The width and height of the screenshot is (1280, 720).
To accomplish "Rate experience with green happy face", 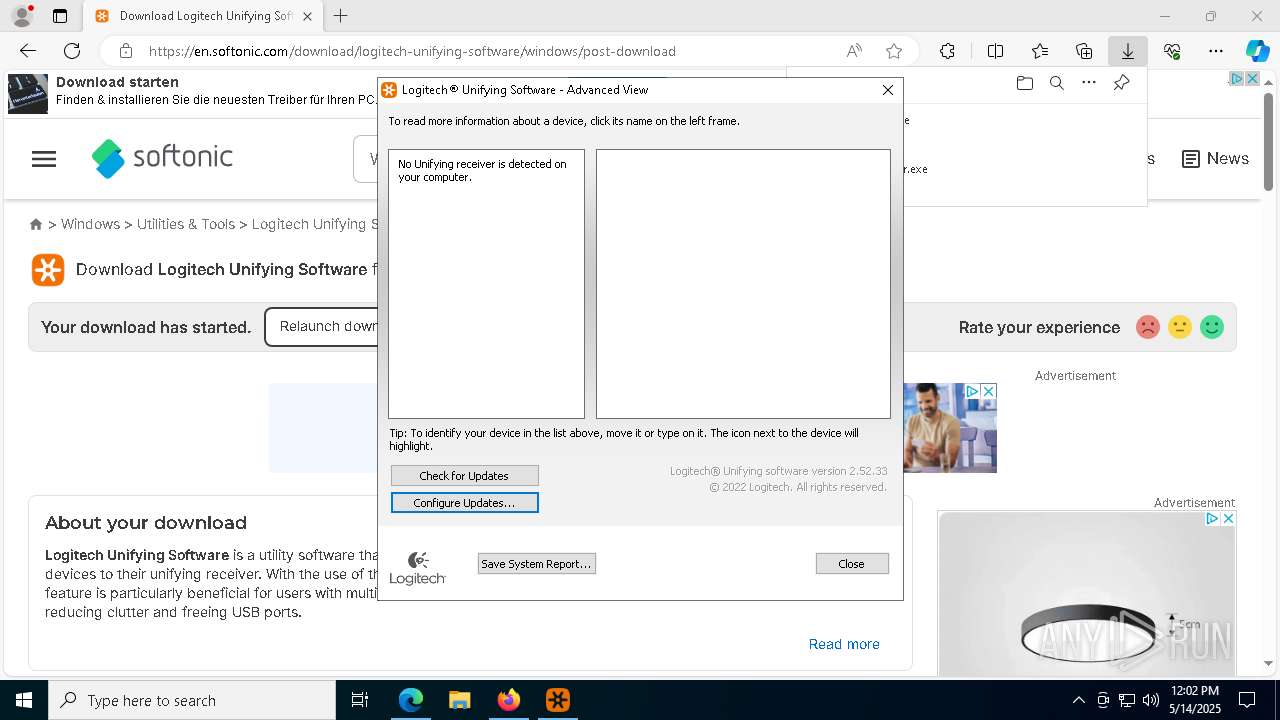I will pos(1212,327).
